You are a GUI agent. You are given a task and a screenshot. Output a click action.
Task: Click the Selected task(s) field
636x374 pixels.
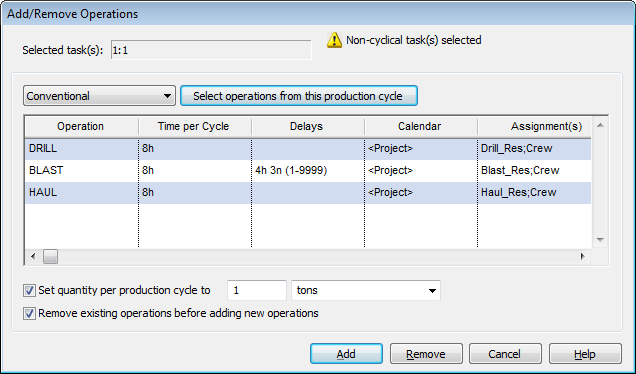[x=211, y=50]
